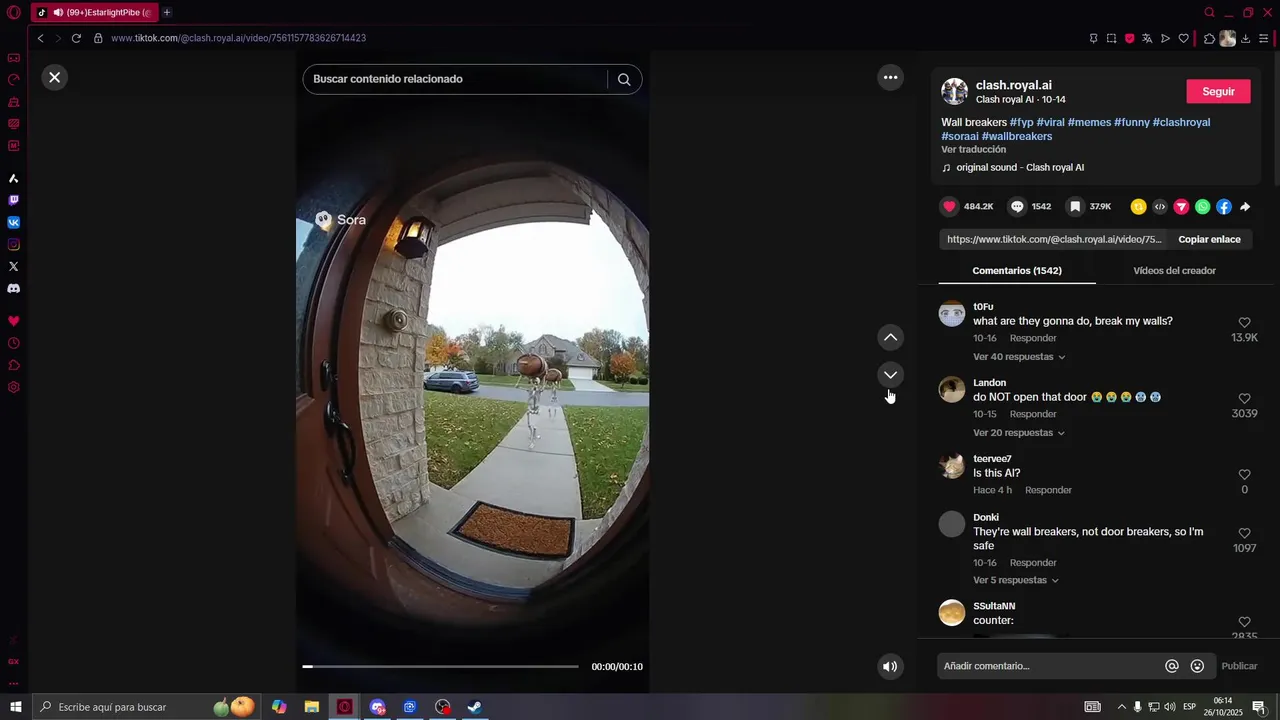Open Instagram in Opera sidebar
This screenshot has height=720, width=1280.
click(13, 244)
